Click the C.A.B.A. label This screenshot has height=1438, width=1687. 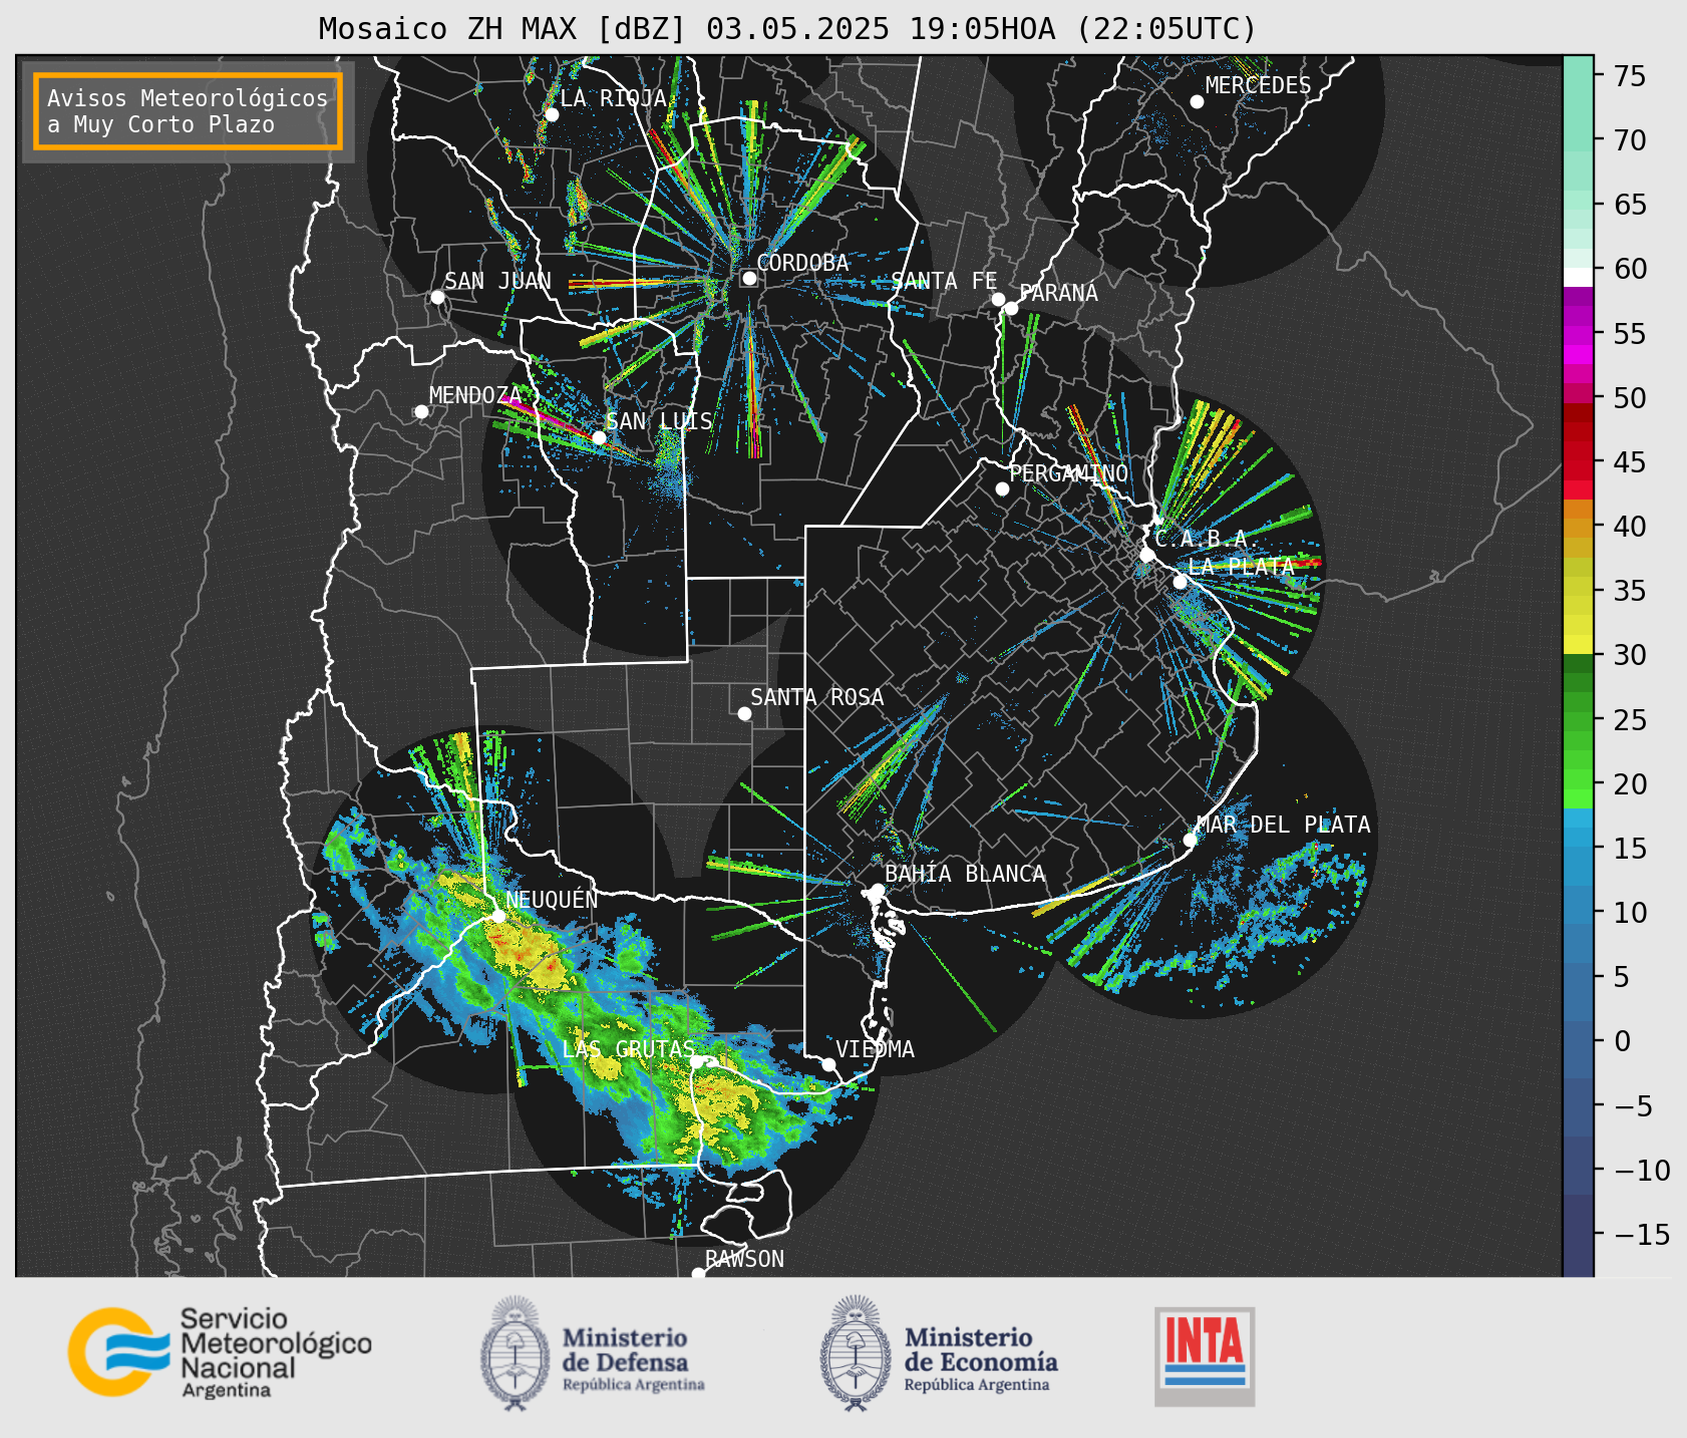click(x=1207, y=539)
